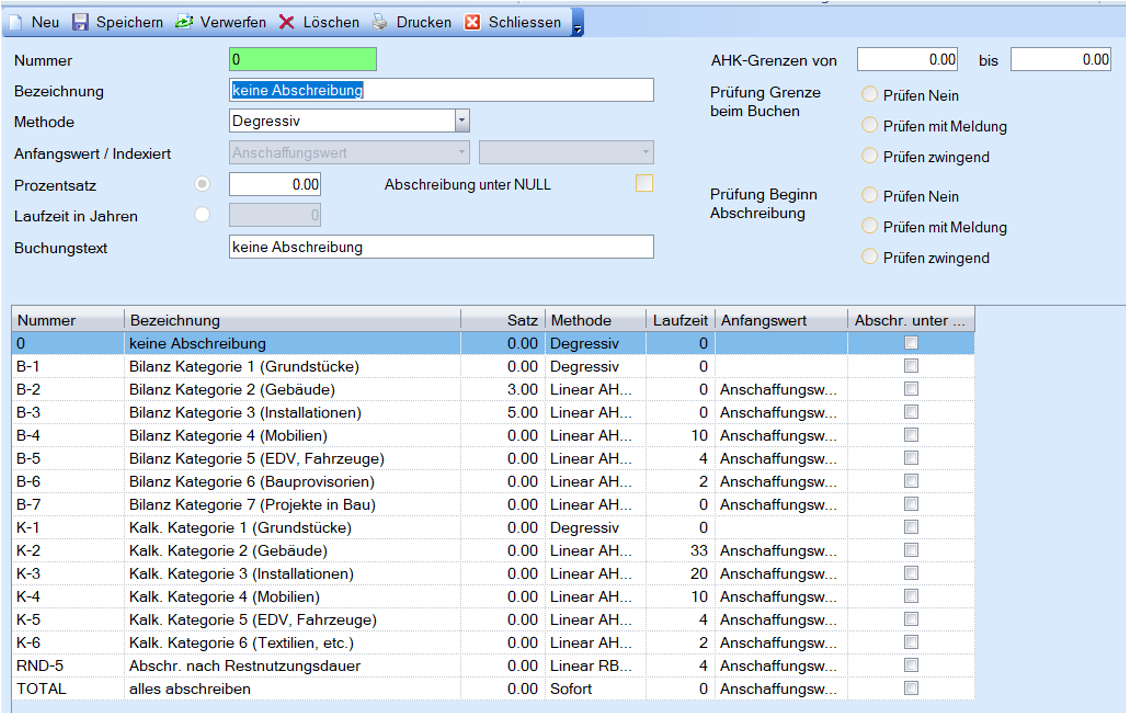Open the Methode dropdown
Image resolution: width=1126 pixels, height=713 pixels.
461,121
